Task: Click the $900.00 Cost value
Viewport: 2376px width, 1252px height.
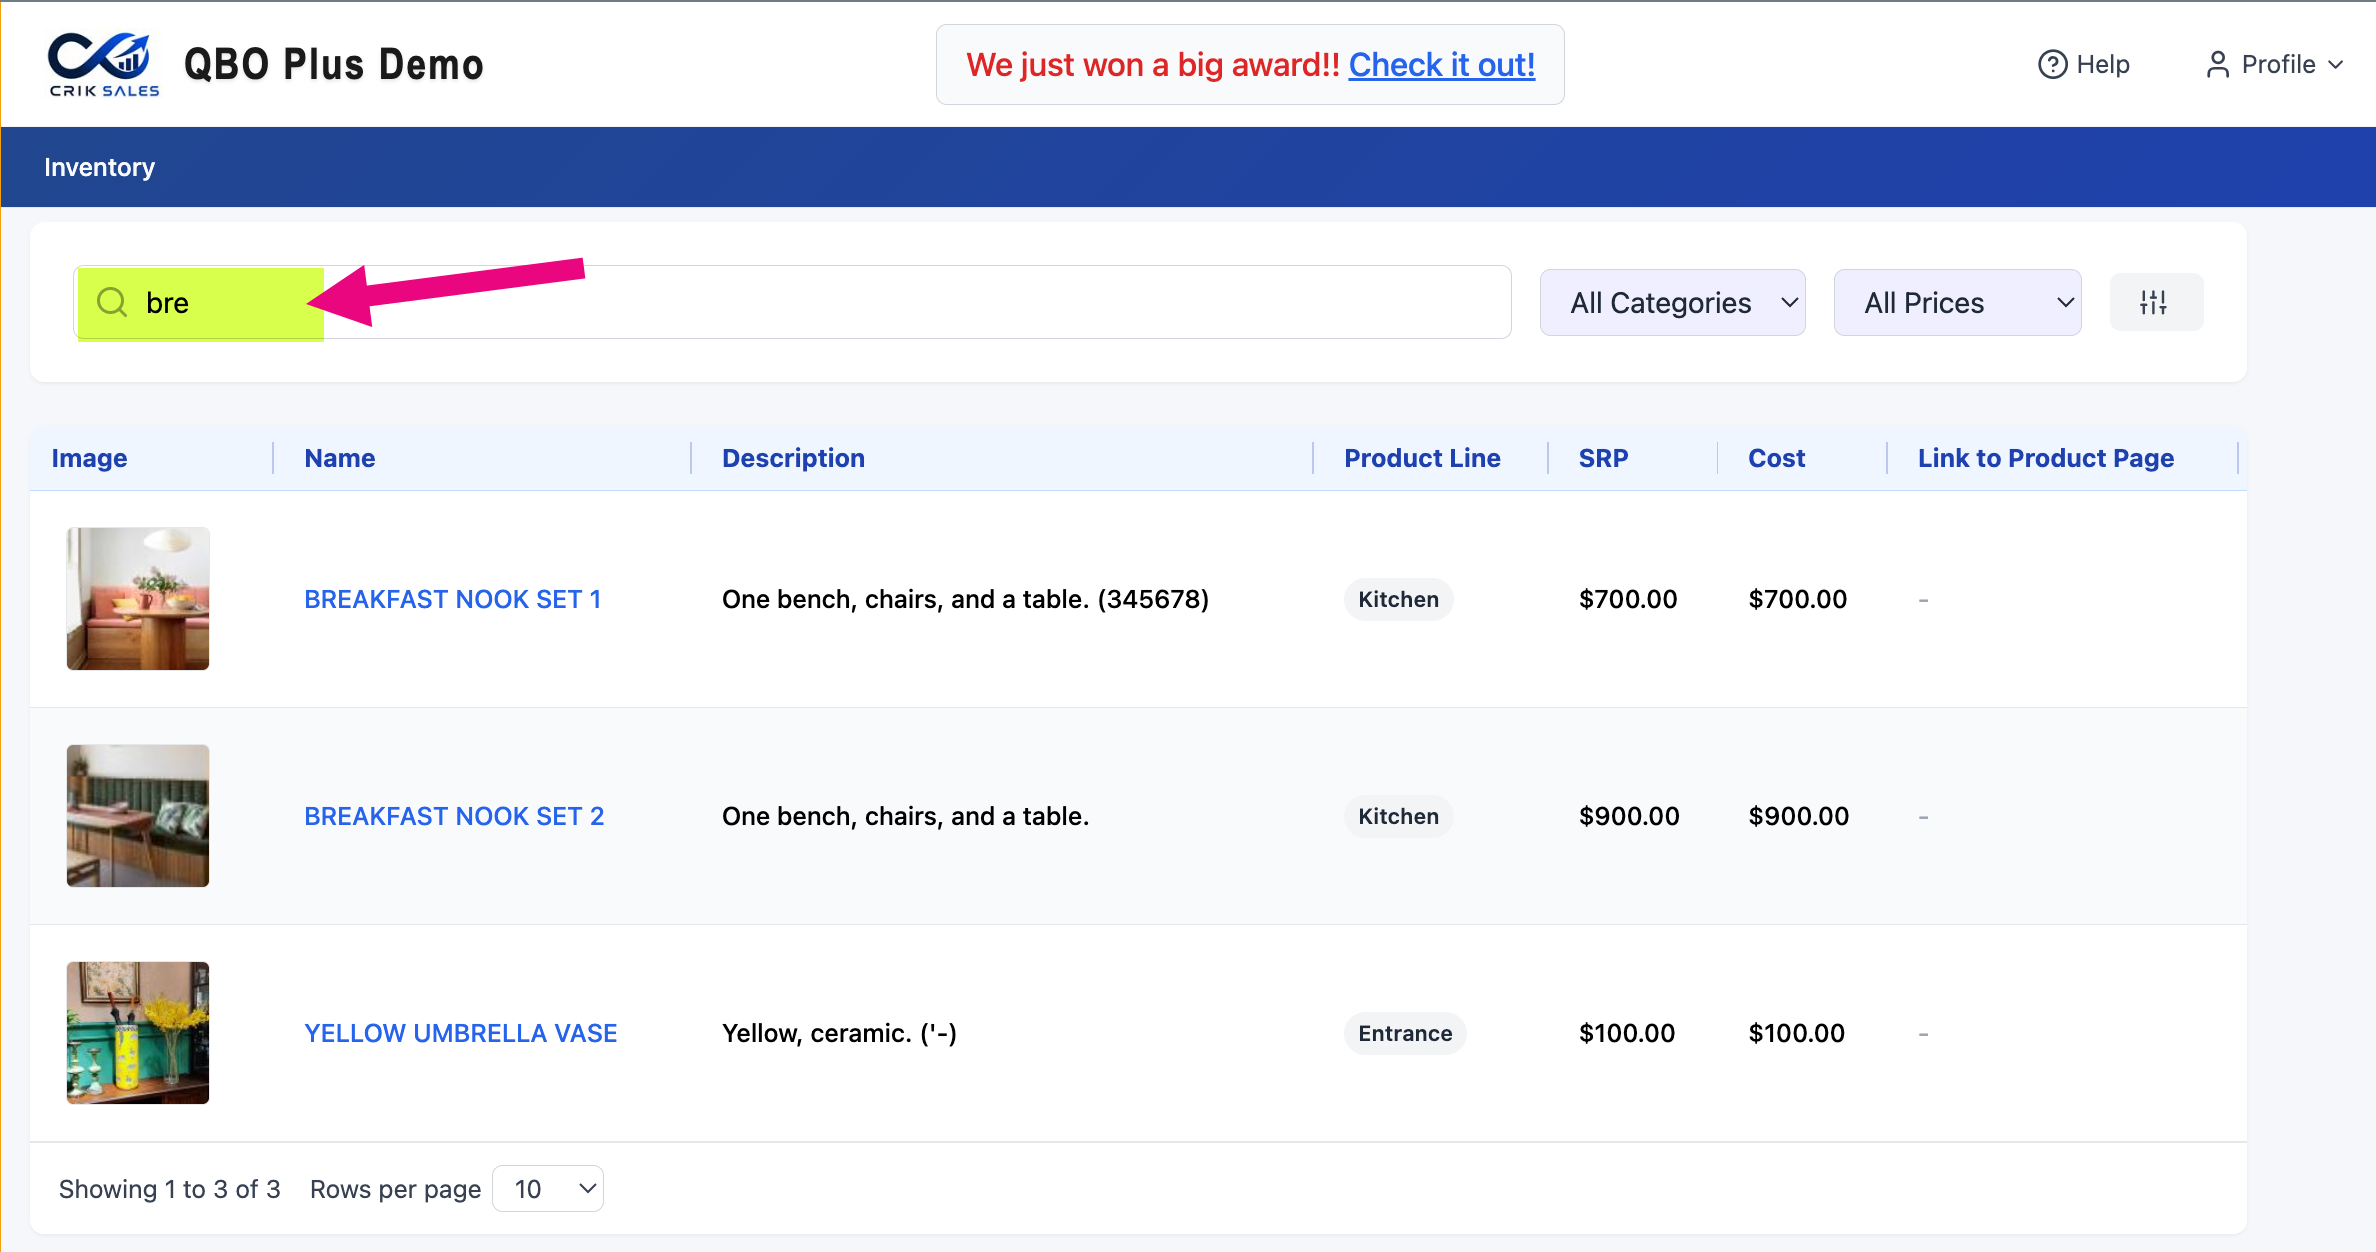Action: point(1798,816)
